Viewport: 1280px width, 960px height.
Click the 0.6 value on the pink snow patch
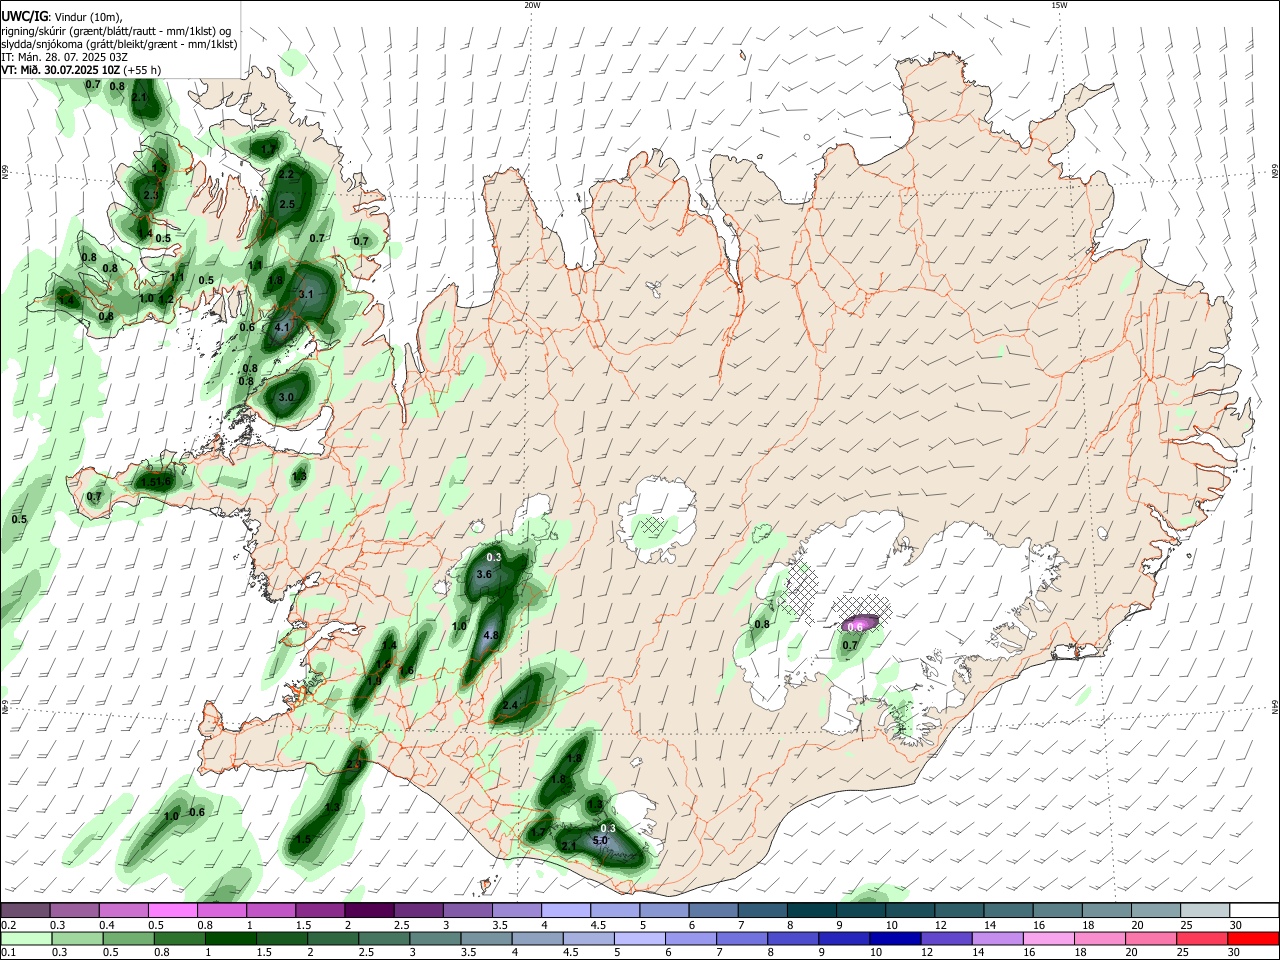pos(855,626)
